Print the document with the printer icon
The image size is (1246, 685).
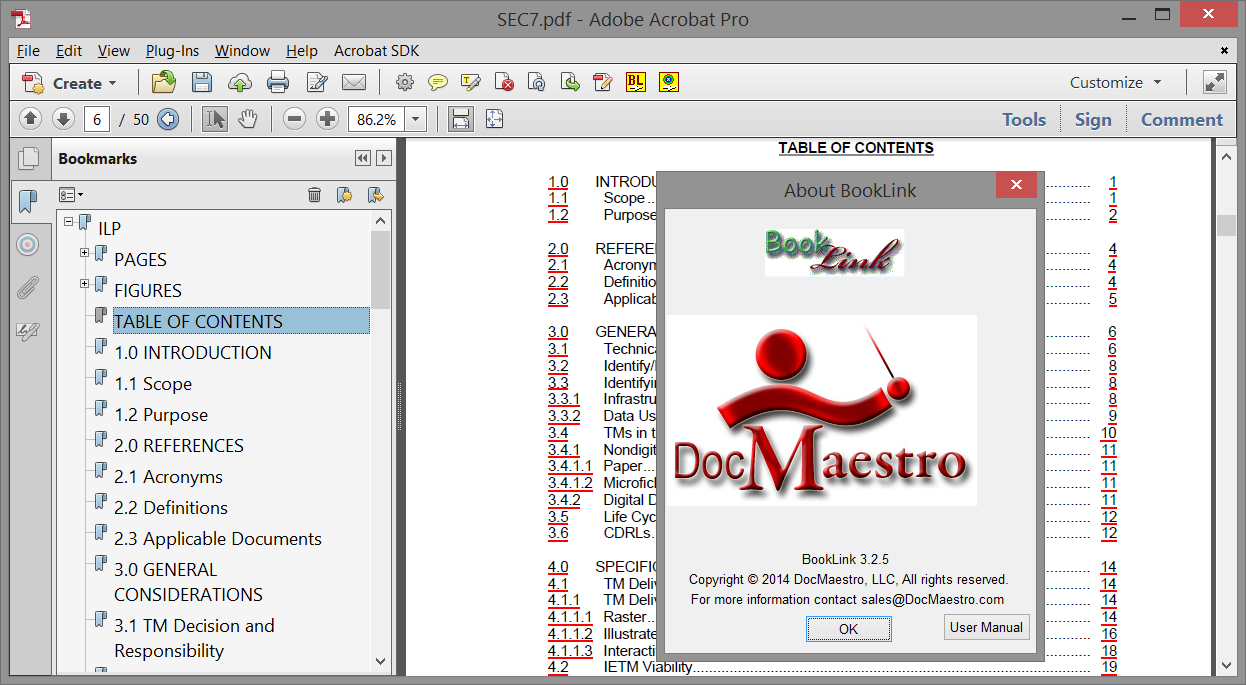(x=278, y=83)
